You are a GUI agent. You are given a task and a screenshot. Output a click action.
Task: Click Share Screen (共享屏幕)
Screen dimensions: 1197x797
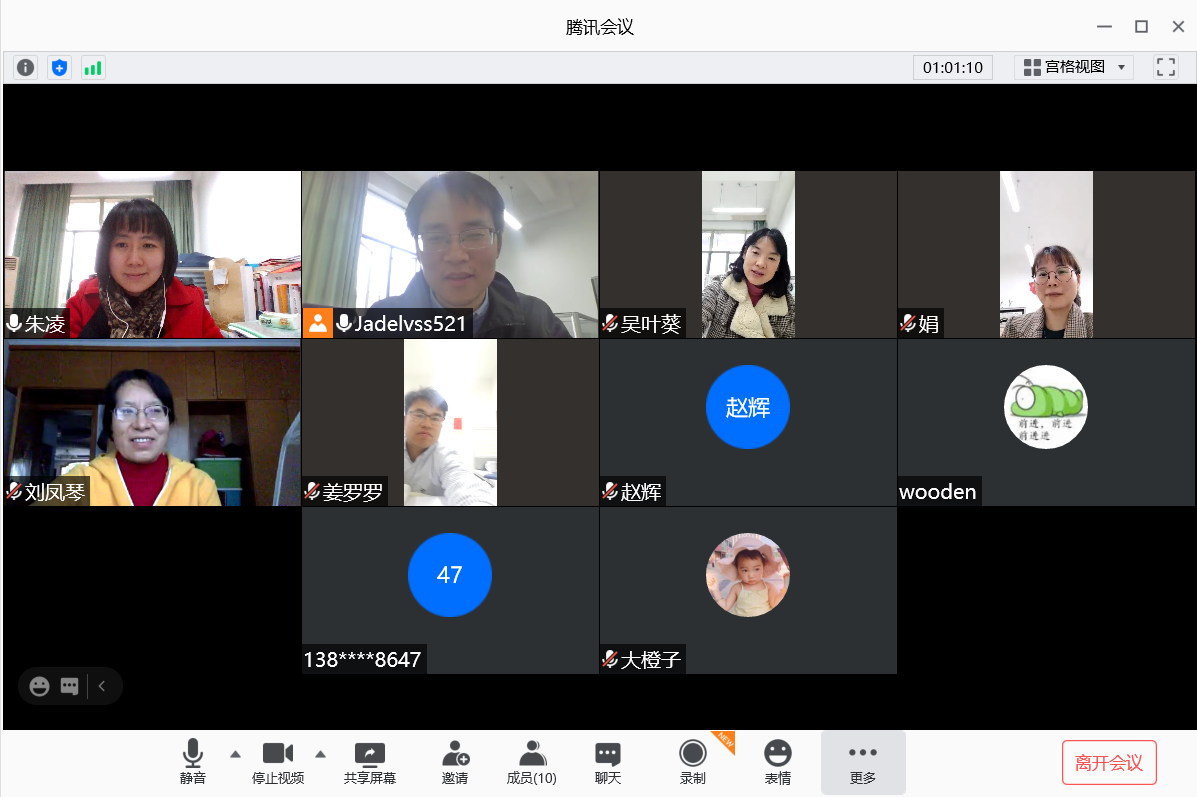pyautogui.click(x=369, y=762)
